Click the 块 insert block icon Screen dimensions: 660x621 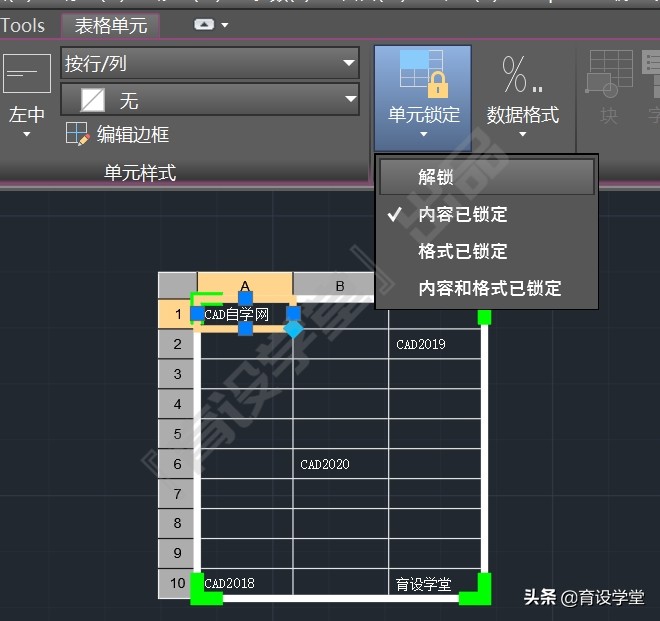click(609, 72)
